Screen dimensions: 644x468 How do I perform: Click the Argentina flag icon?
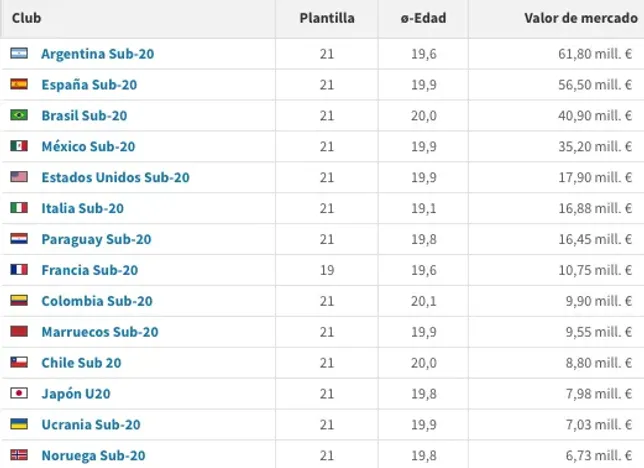click(x=19, y=54)
